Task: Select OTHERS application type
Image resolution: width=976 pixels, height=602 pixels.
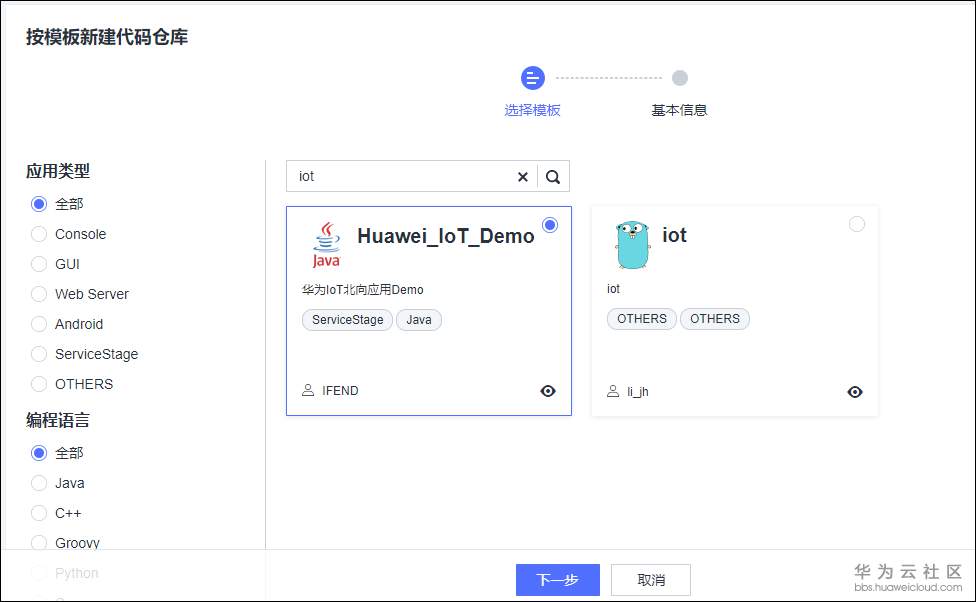Action: tap(39, 384)
